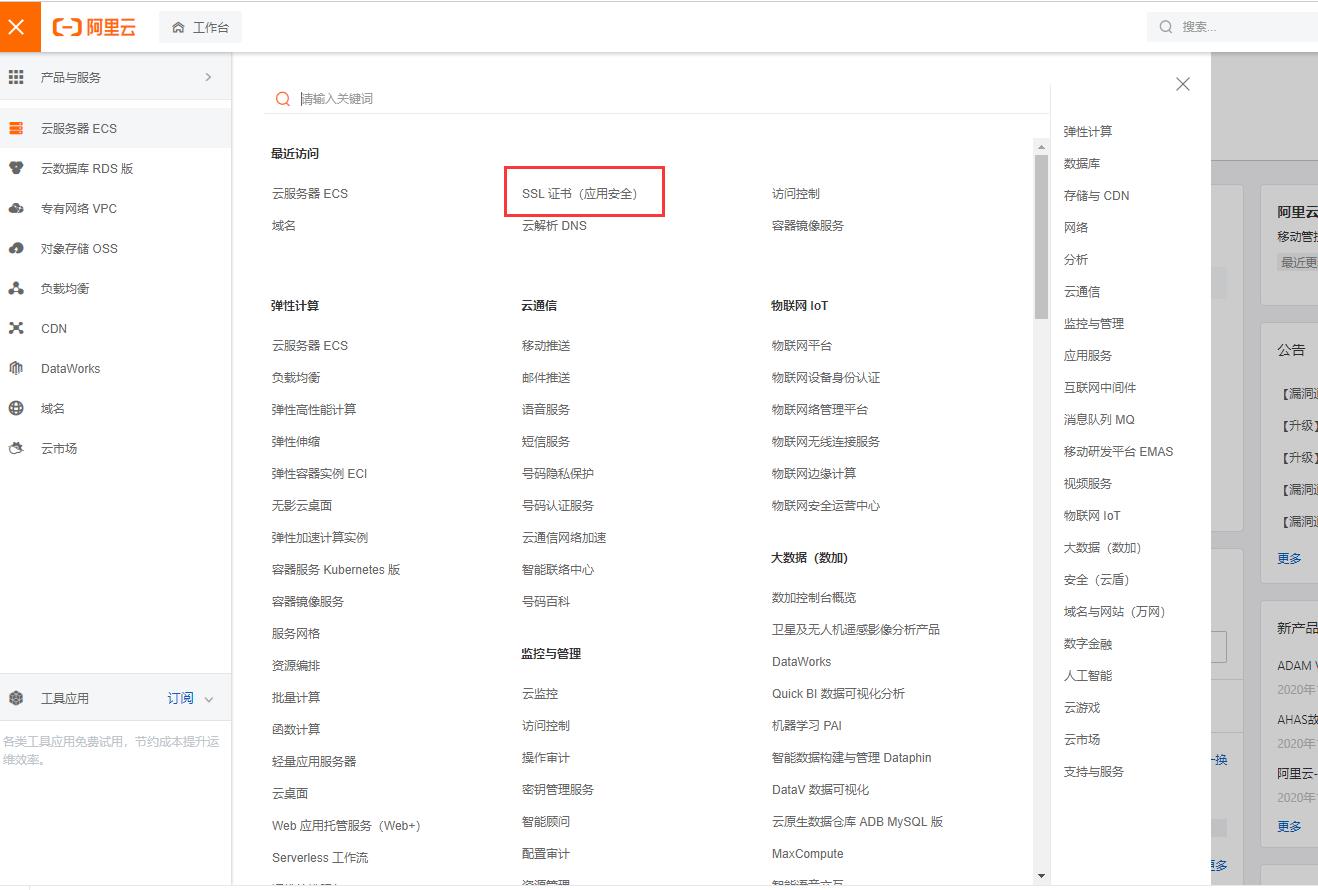Open Web 应用托管服务（Web+） product

click(346, 825)
